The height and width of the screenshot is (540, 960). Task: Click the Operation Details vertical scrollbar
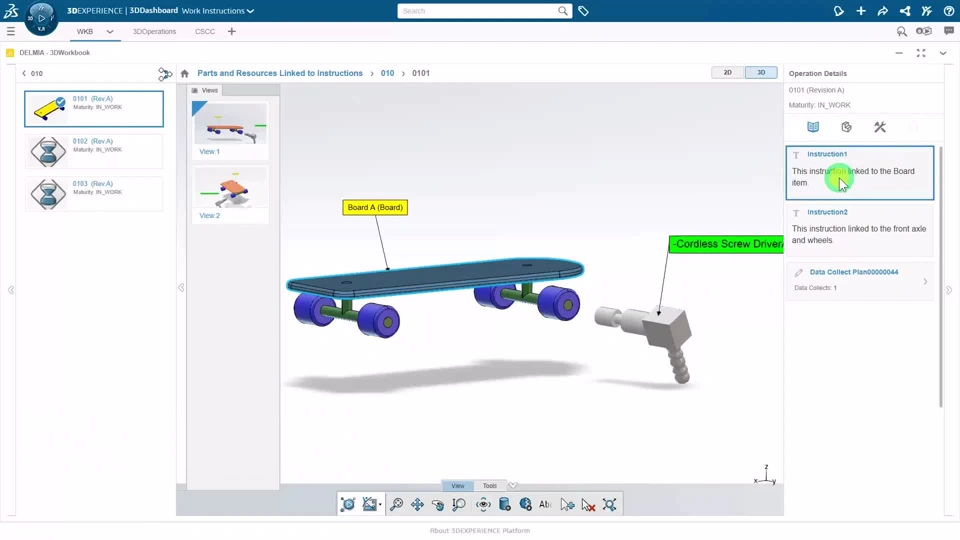[941, 276]
